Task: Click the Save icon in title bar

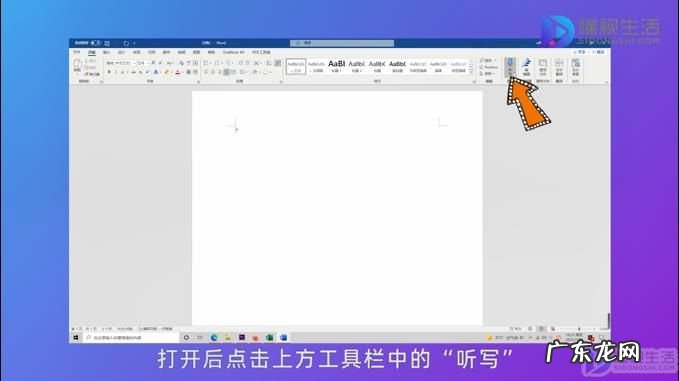Action: (x=107, y=43)
